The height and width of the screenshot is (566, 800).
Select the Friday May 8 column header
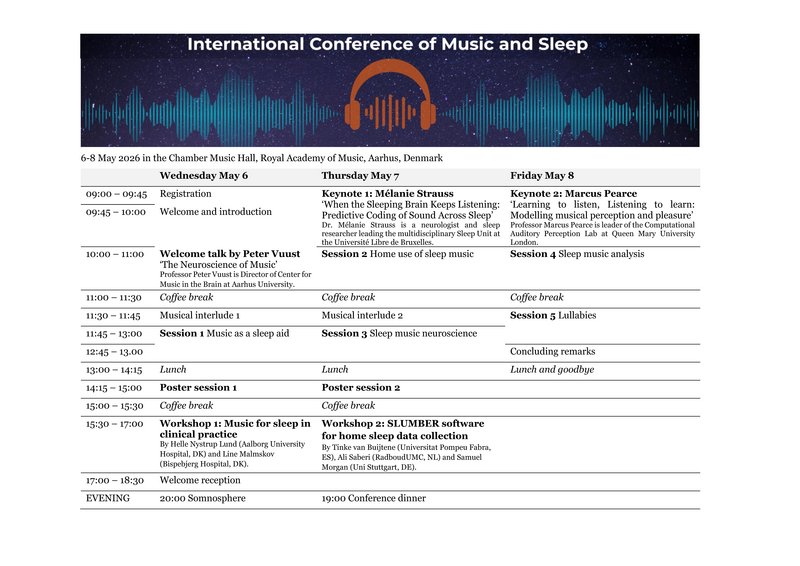(542, 176)
